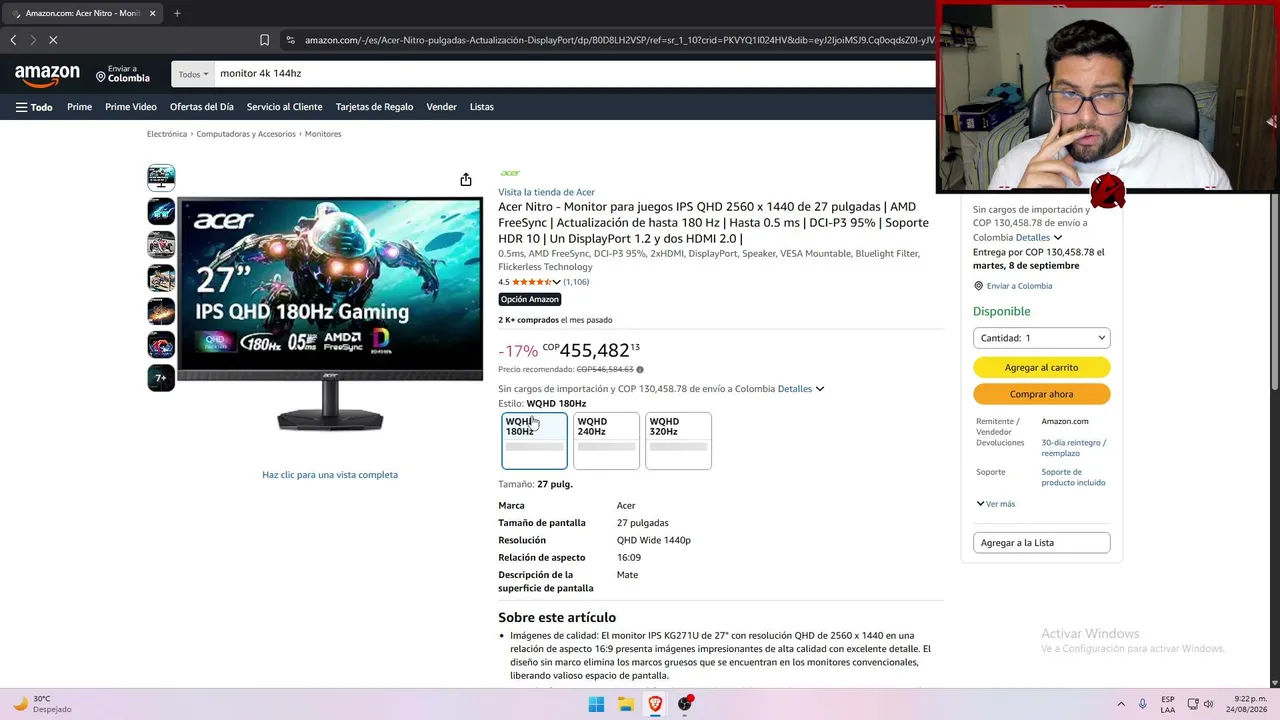Open the Todos search category dropdown
Image resolution: width=1280 pixels, height=720 pixels.
pos(193,74)
